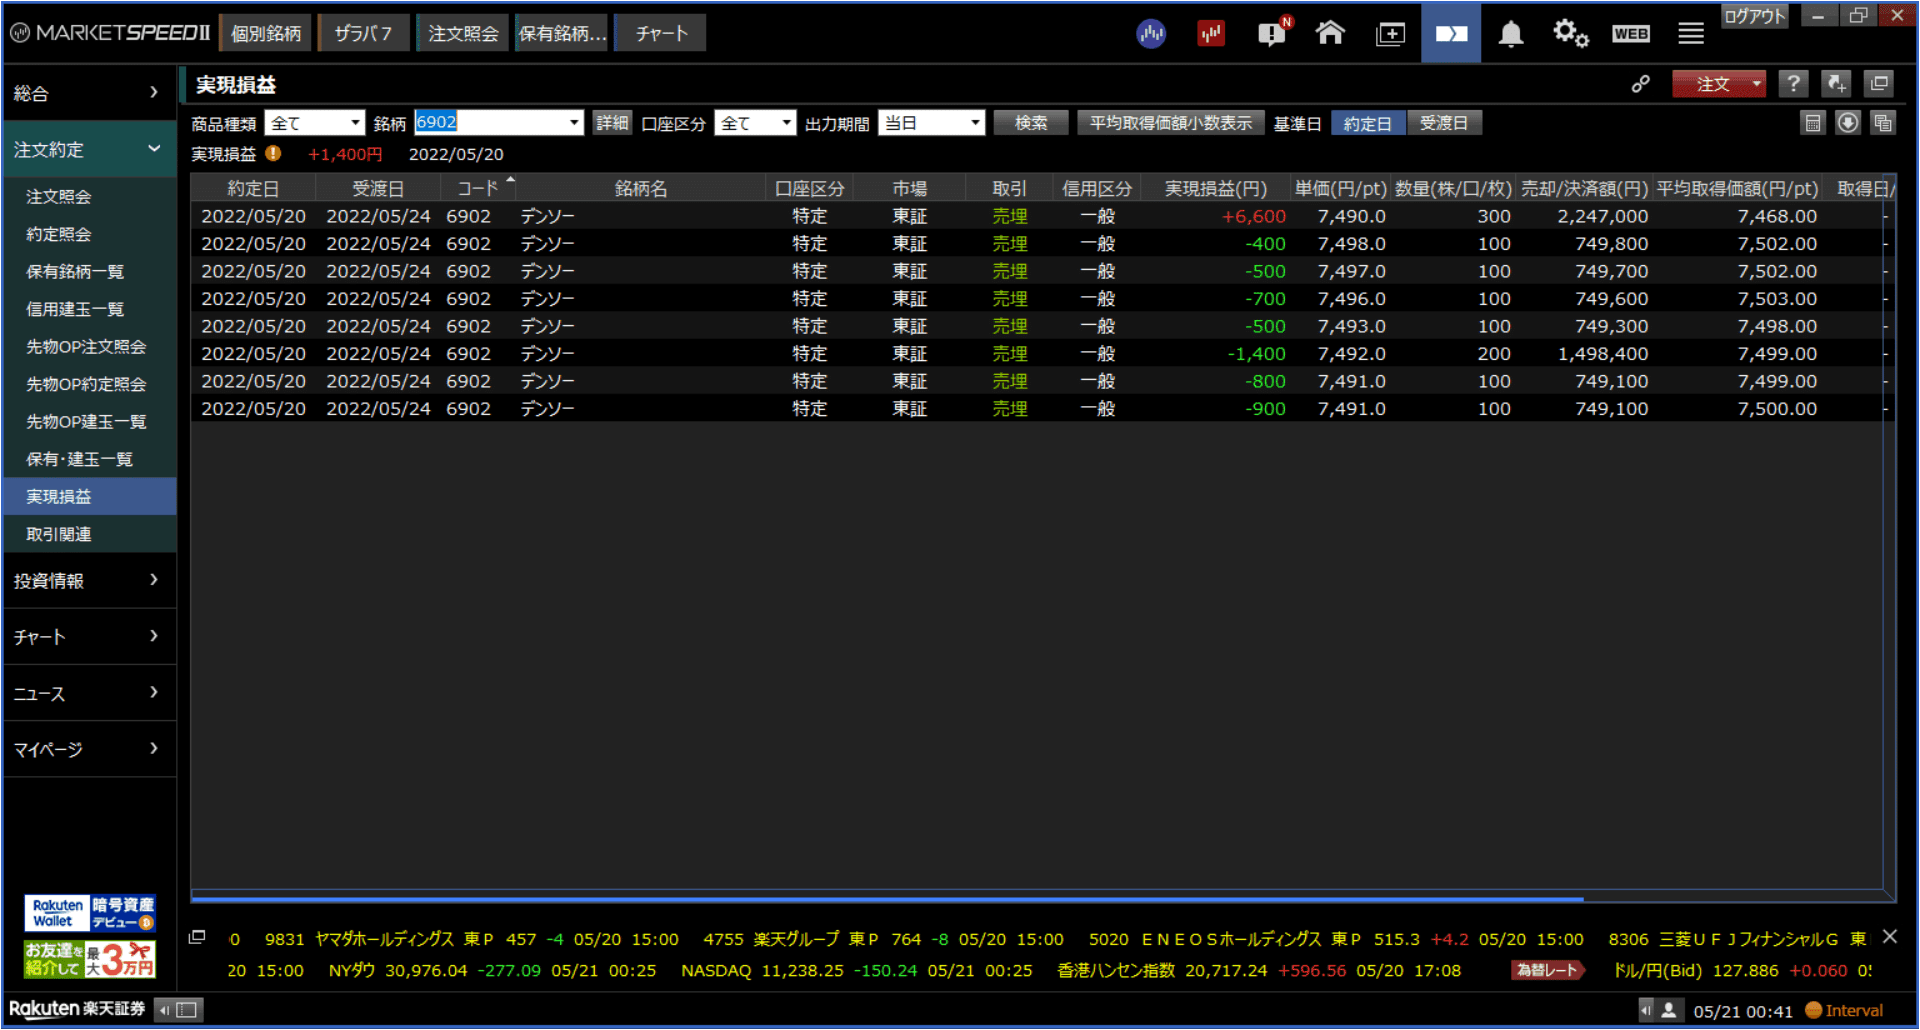Switch to the 個別銘柄 tab
The image size is (1920, 1030).
pyautogui.click(x=265, y=33)
